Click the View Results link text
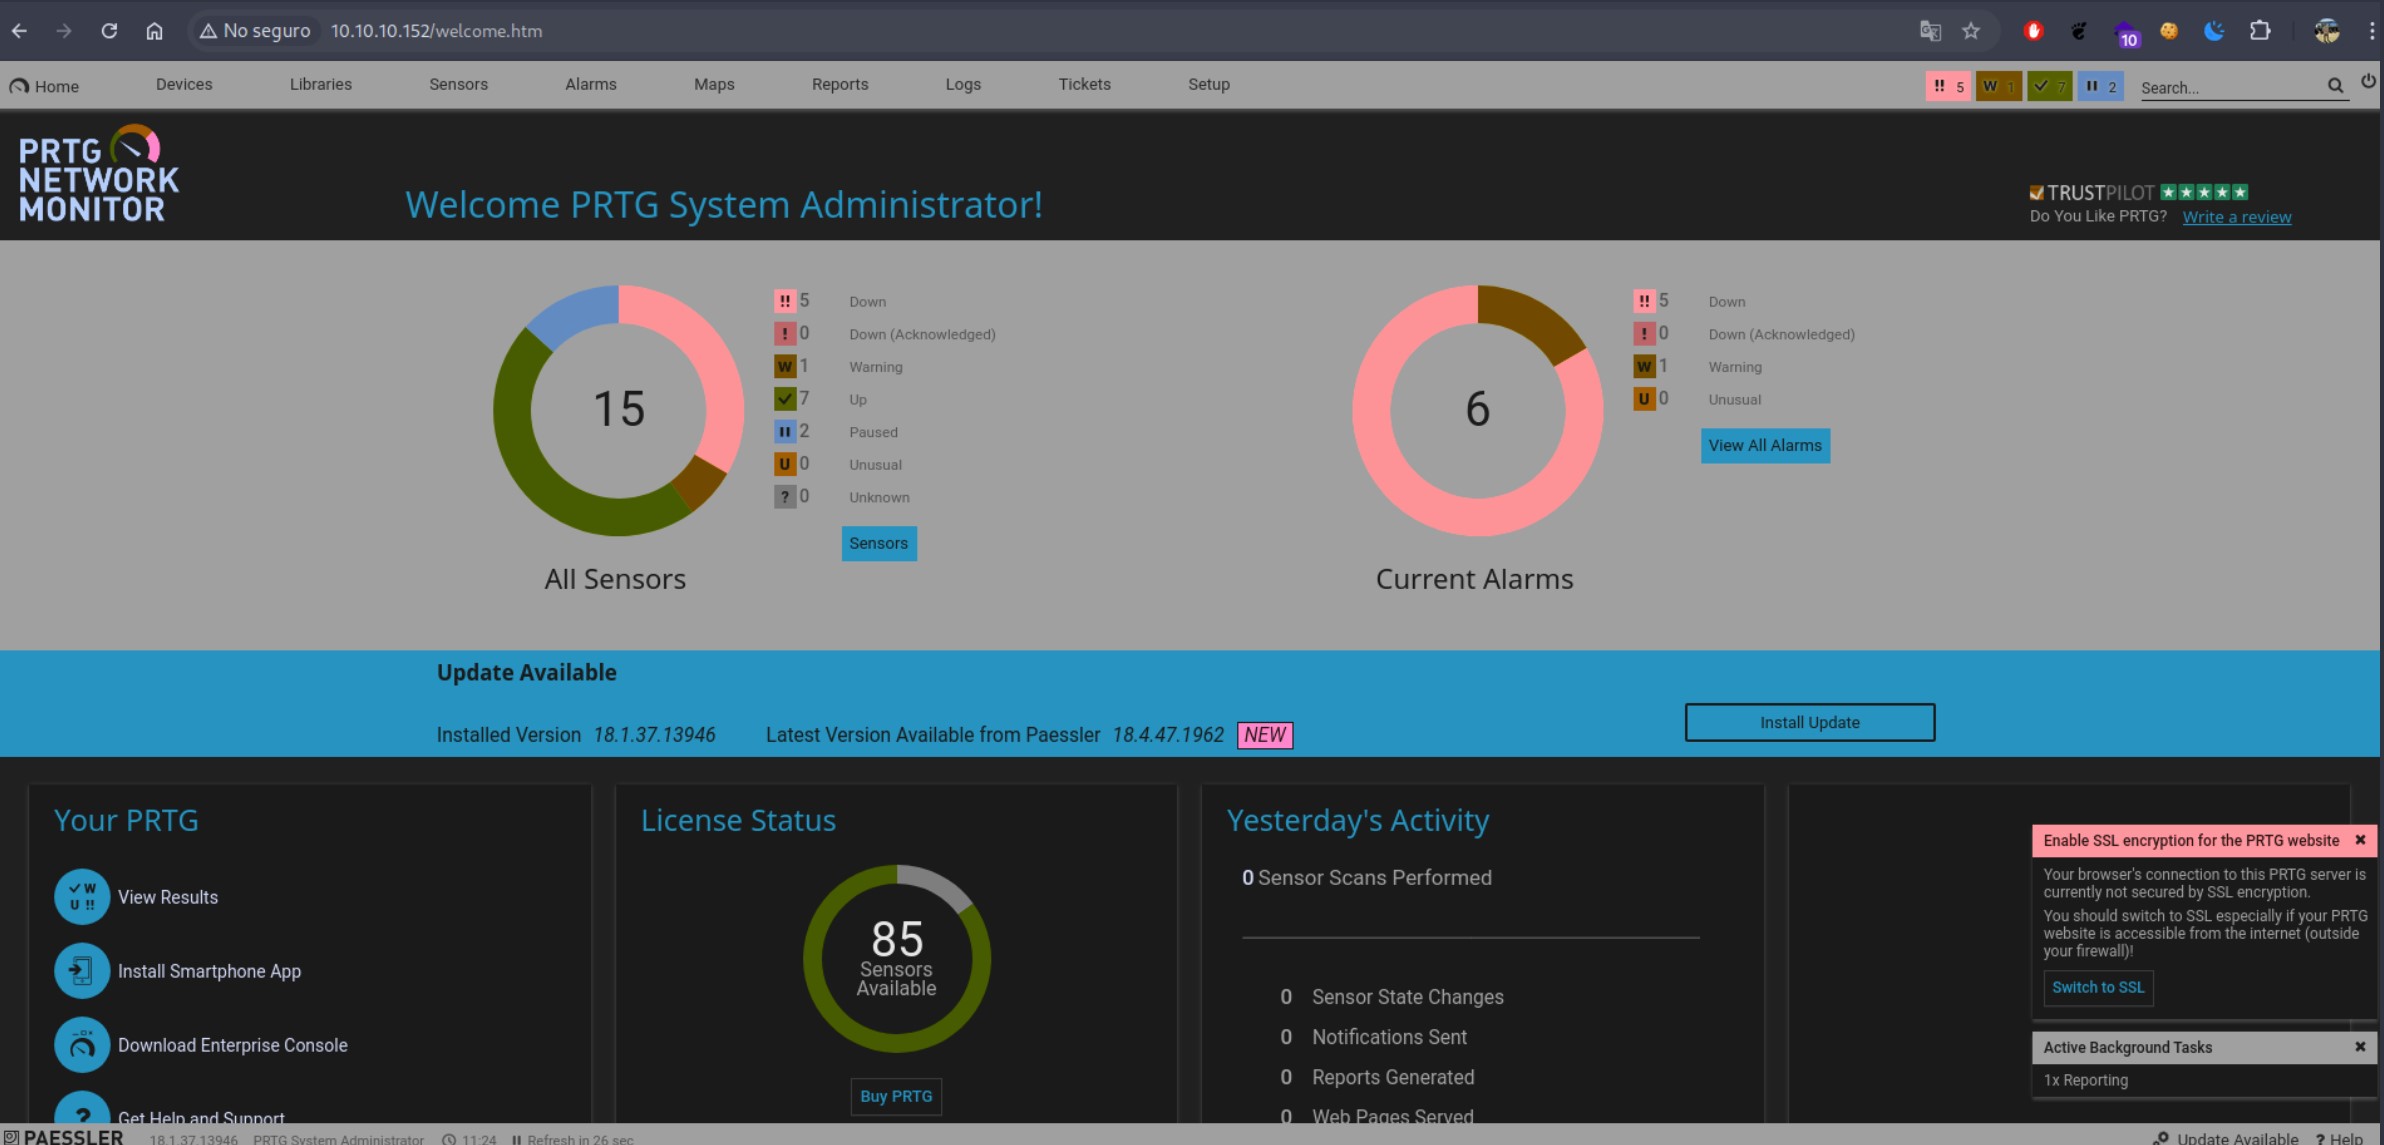The height and width of the screenshot is (1145, 2384). (168, 897)
